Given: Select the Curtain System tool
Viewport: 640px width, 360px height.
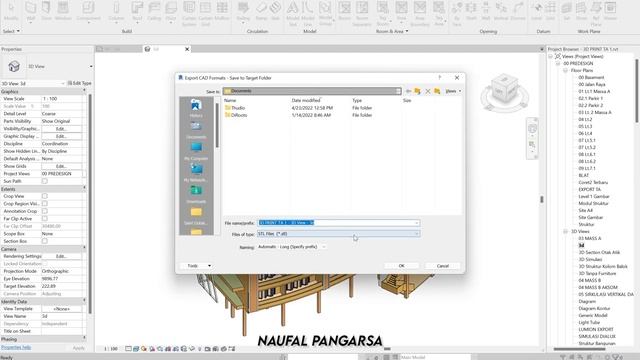Looking at the screenshot, I should (189, 13).
